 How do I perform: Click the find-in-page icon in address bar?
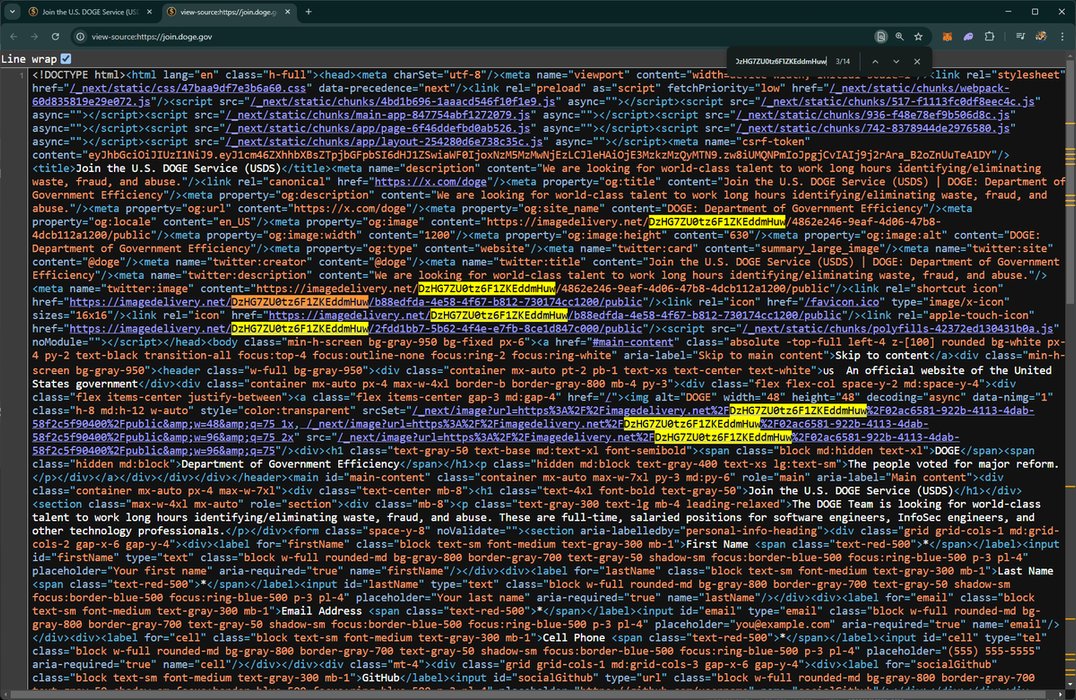(880, 36)
